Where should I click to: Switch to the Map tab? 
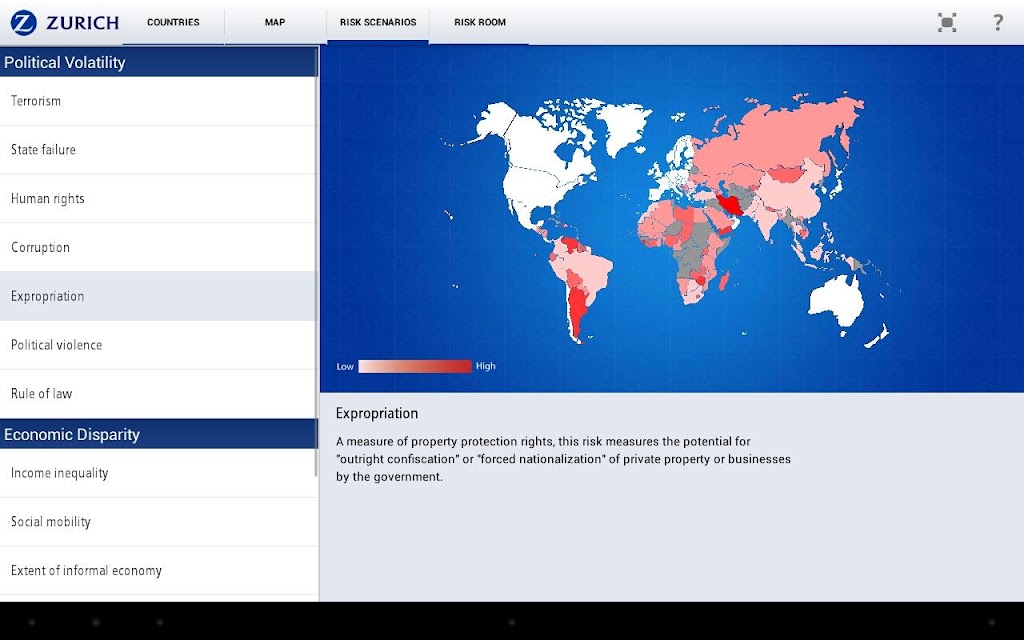coord(275,22)
